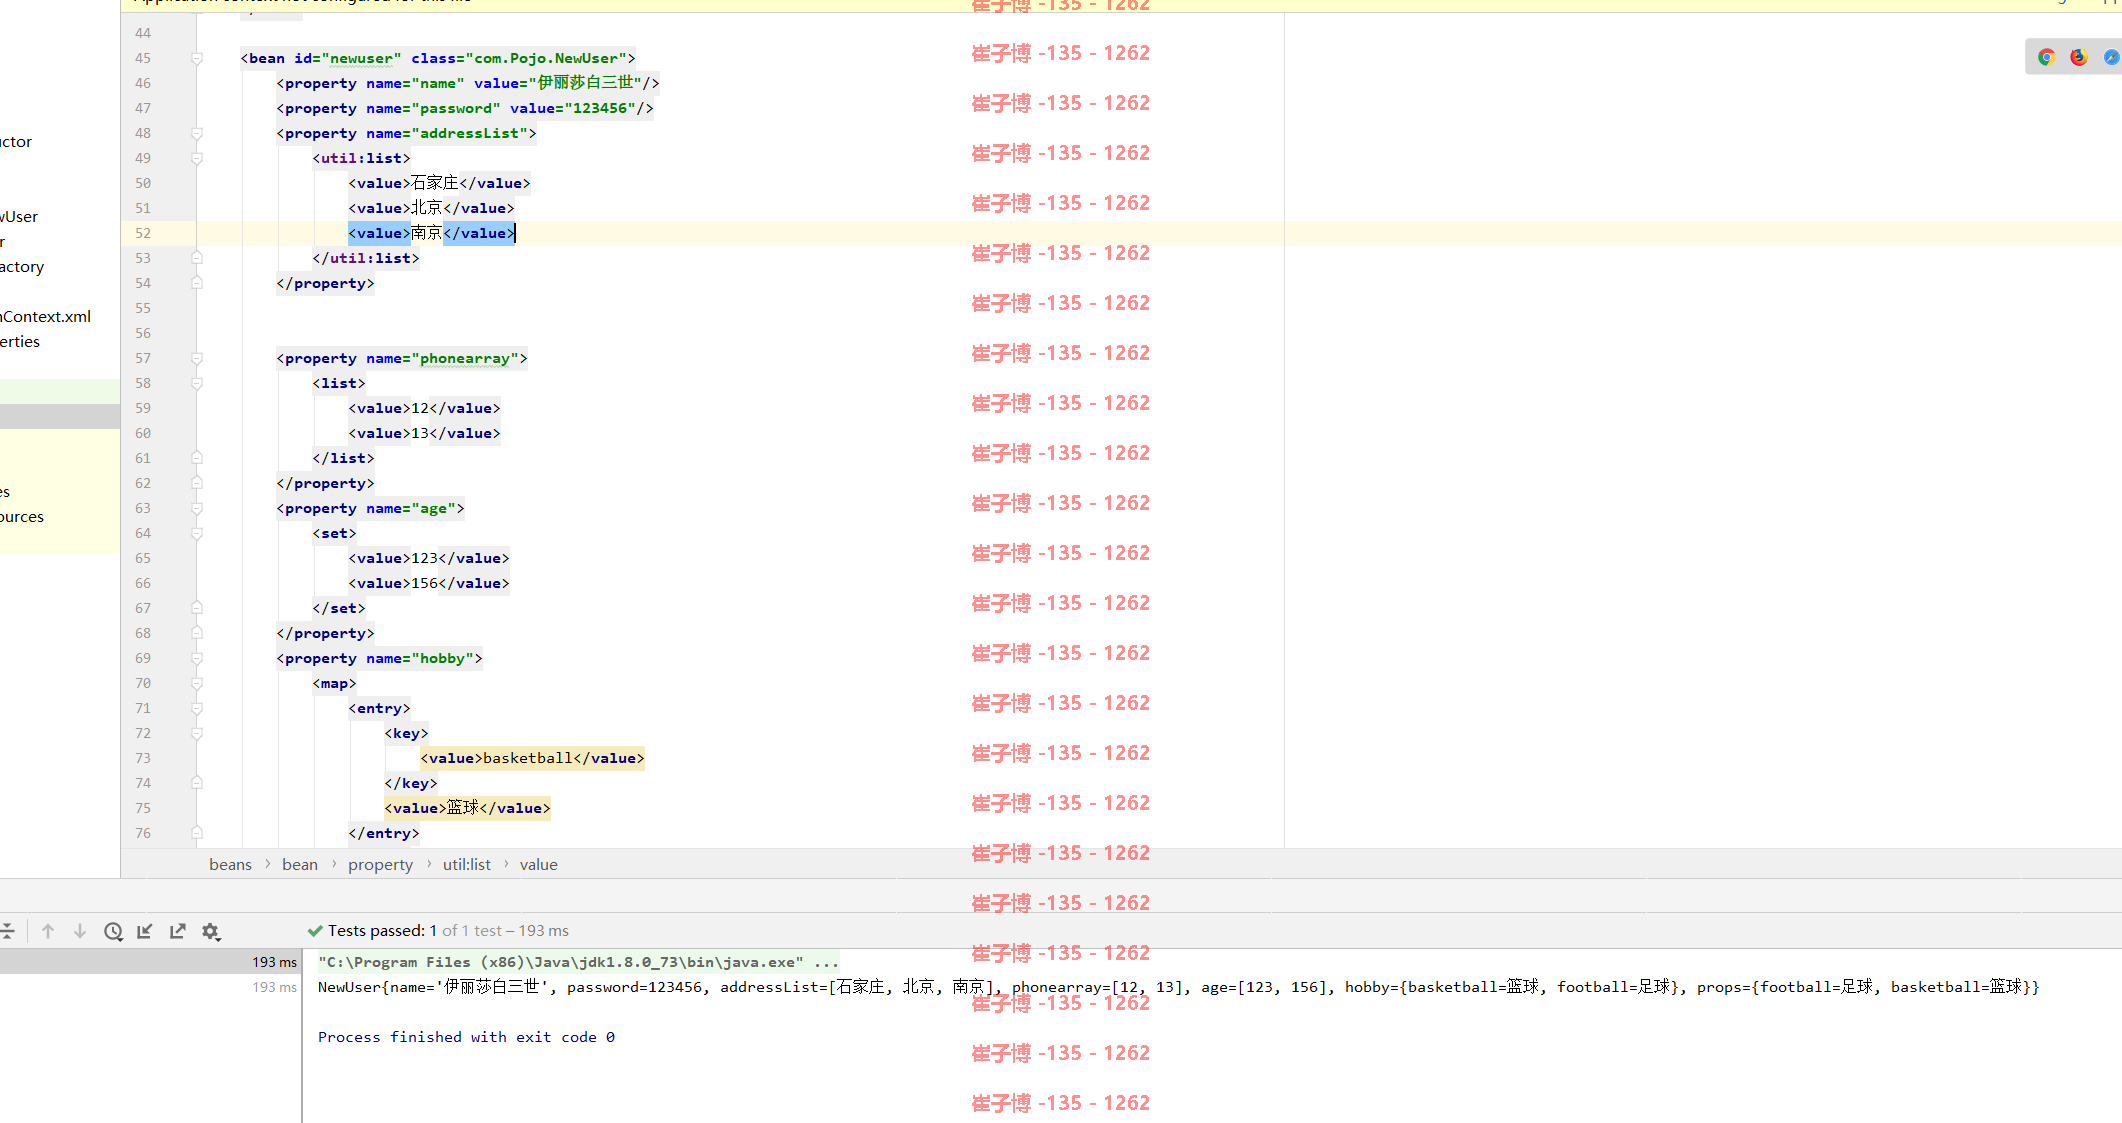This screenshot has height=1123, width=2122.
Task: Click the value 12 line
Action: [x=424, y=408]
